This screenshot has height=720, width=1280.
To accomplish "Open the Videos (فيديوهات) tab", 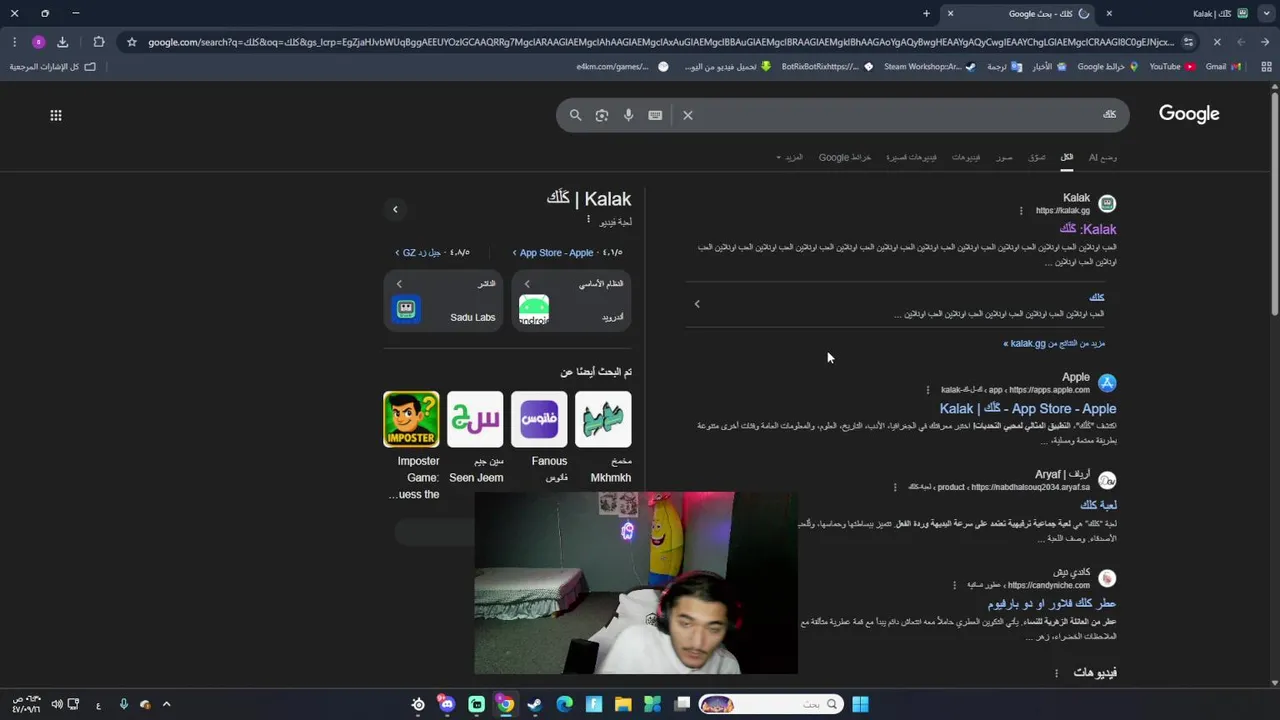I will (966, 157).
